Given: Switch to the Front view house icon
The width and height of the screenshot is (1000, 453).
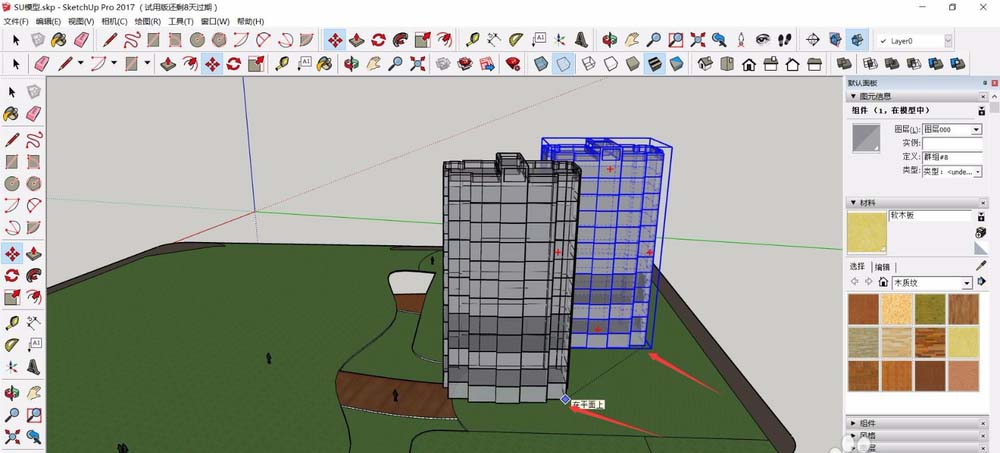Looking at the screenshot, I should [749, 64].
